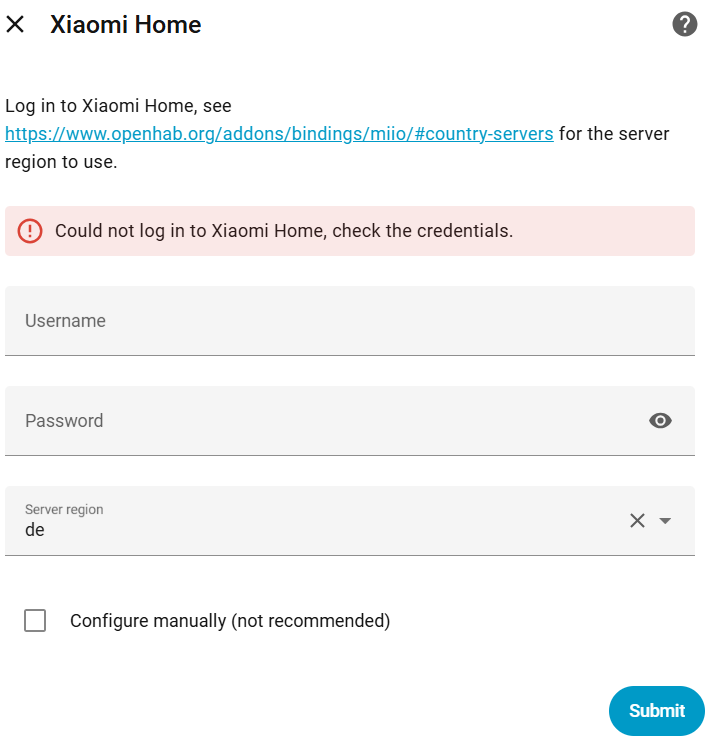Open the openhab.org country-servers link
Viewport: 710px width, 739px height.
pos(279,134)
